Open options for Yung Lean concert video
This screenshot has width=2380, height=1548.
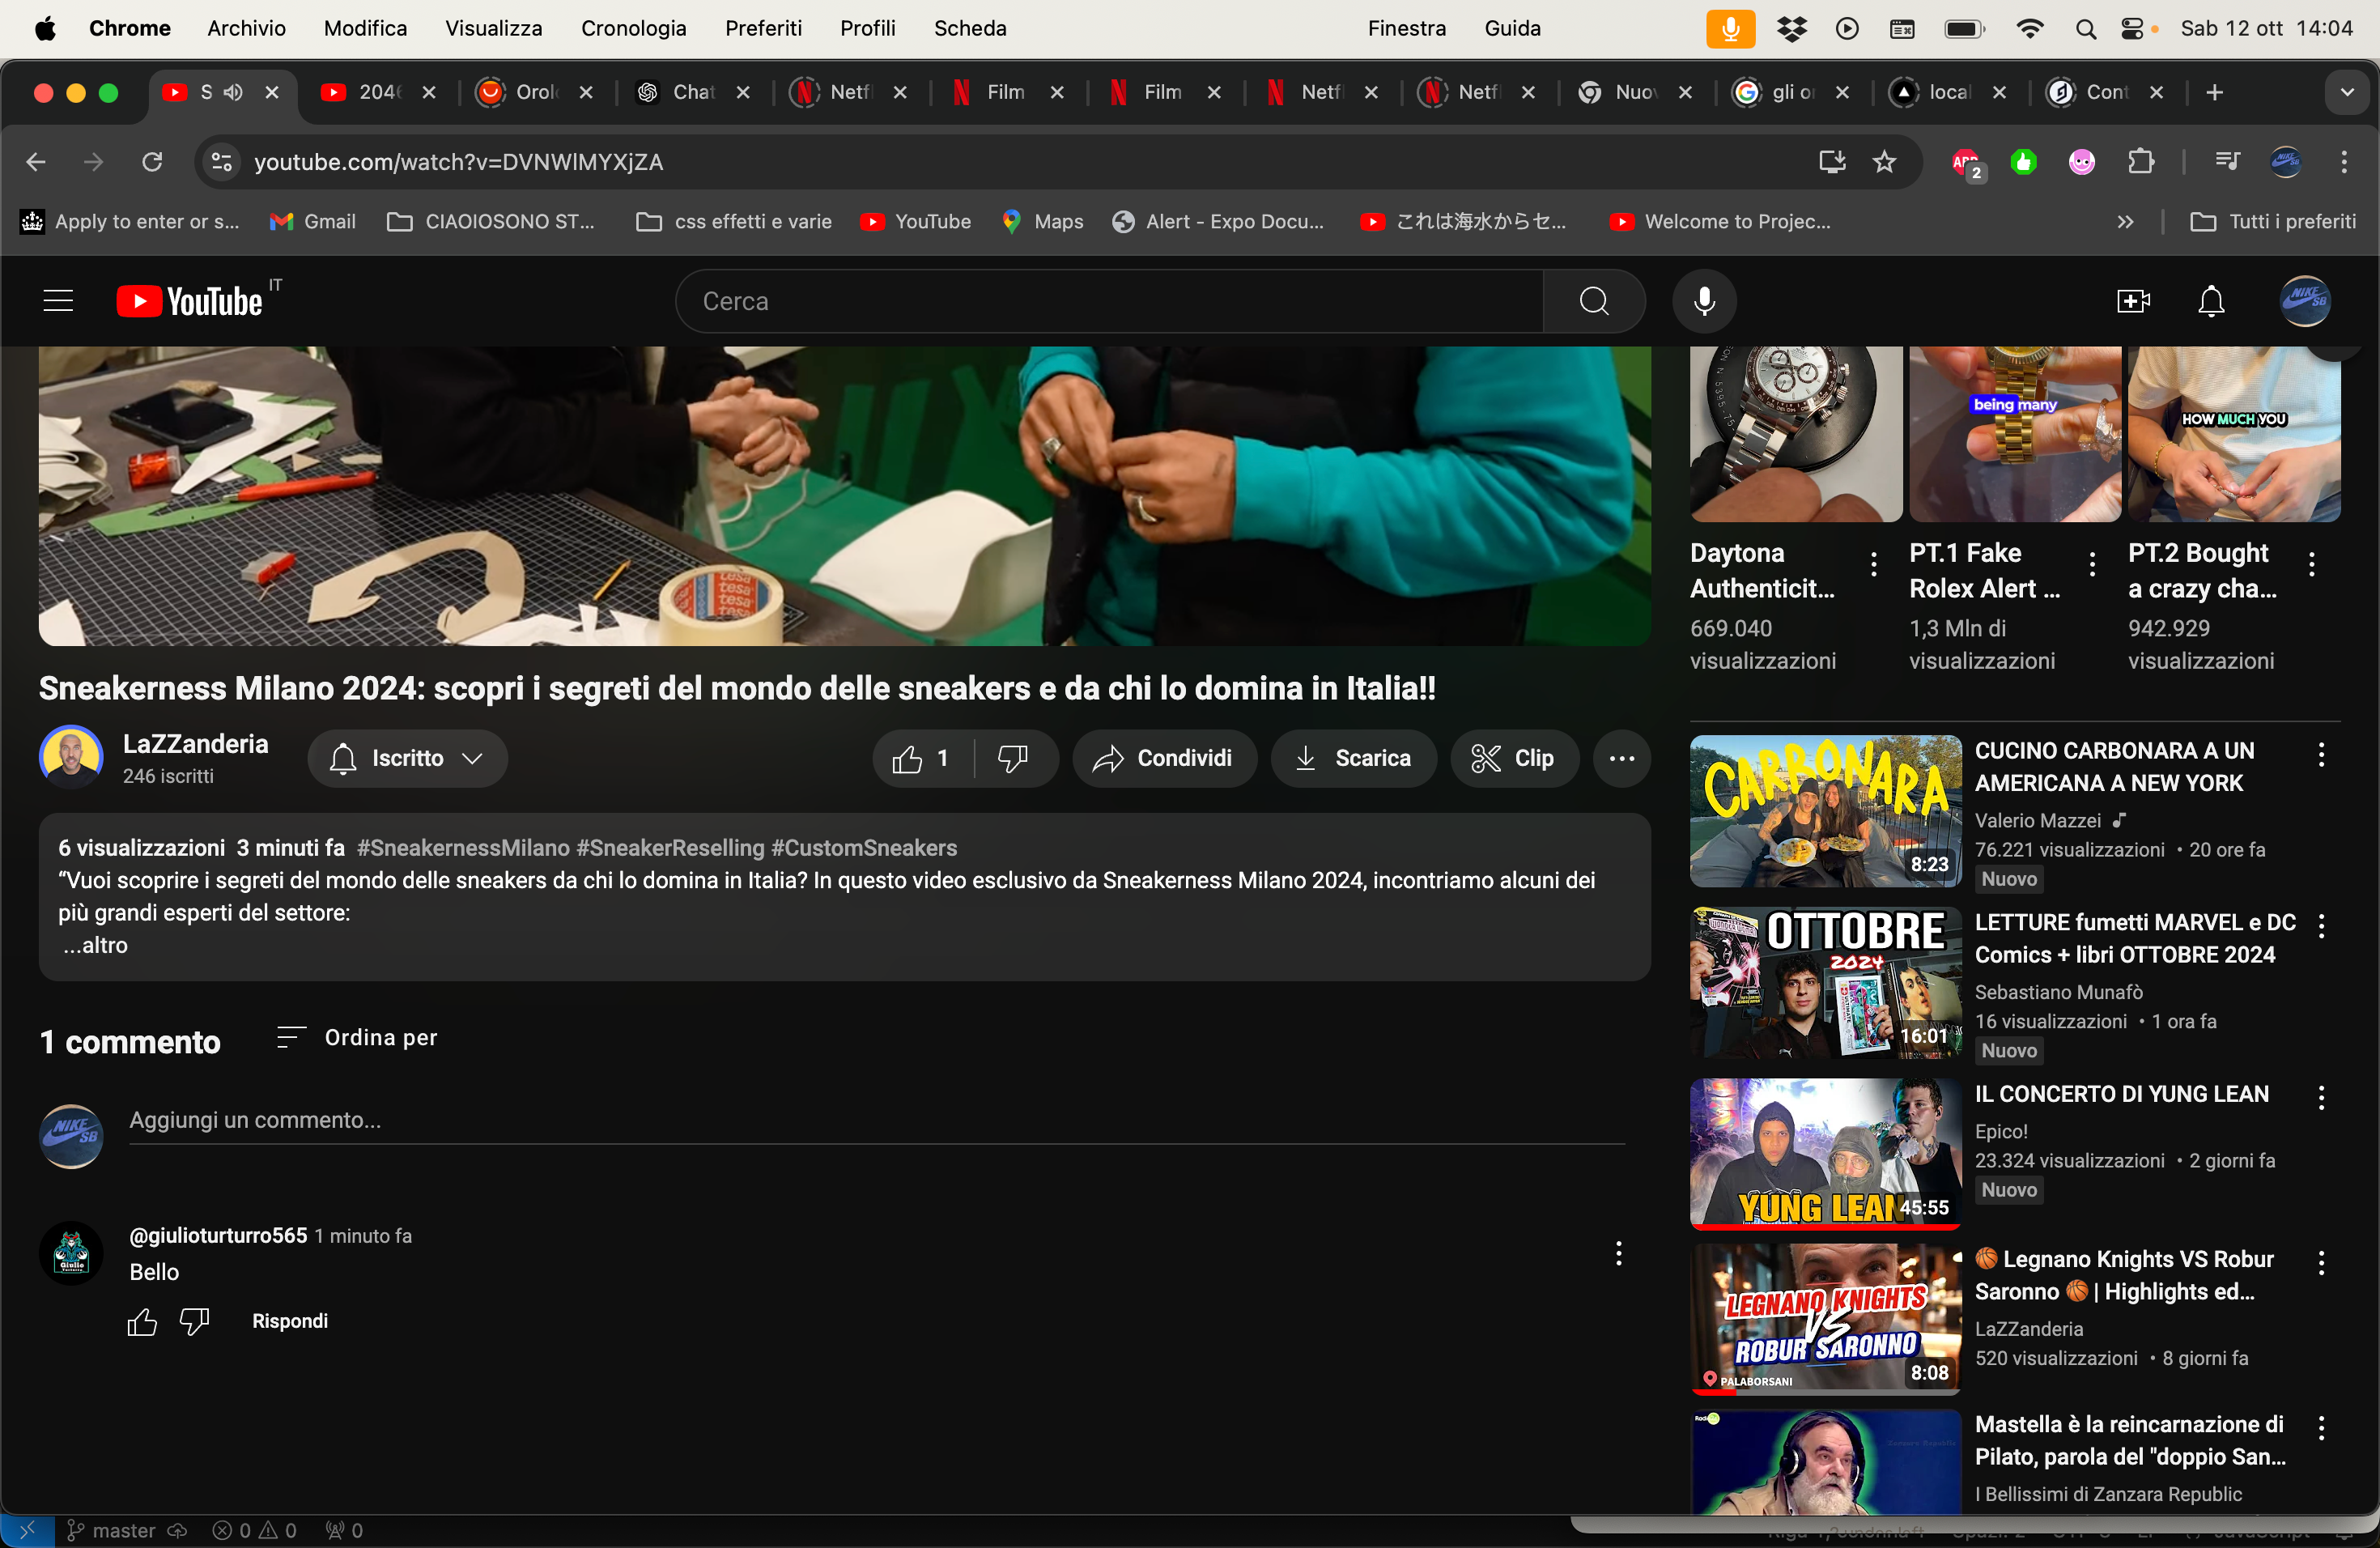pos(2321,1098)
